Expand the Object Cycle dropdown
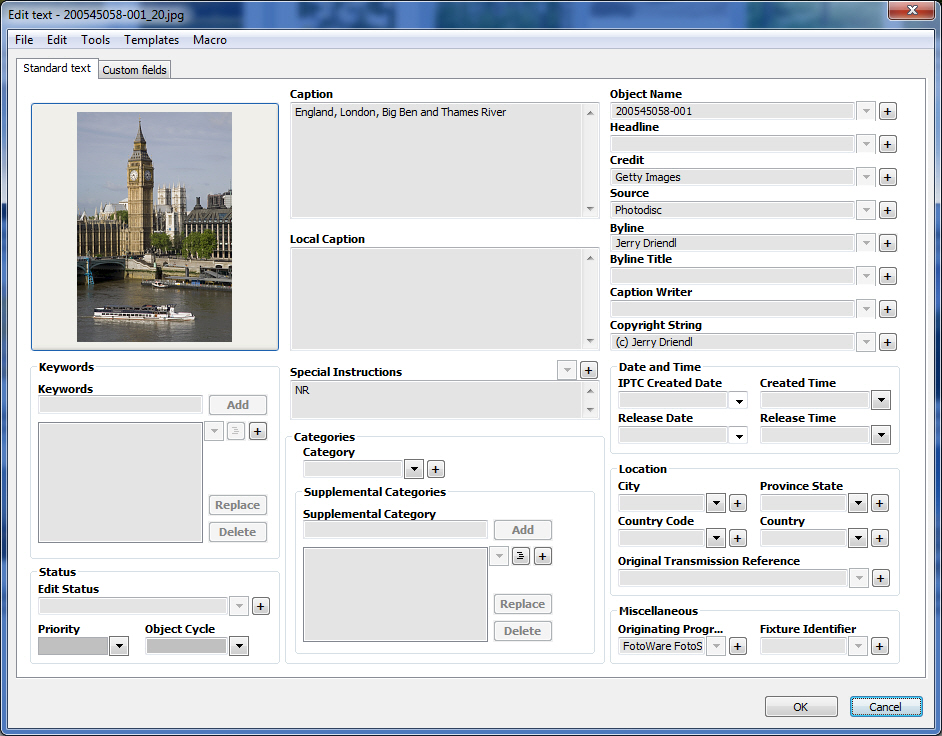 pos(239,646)
